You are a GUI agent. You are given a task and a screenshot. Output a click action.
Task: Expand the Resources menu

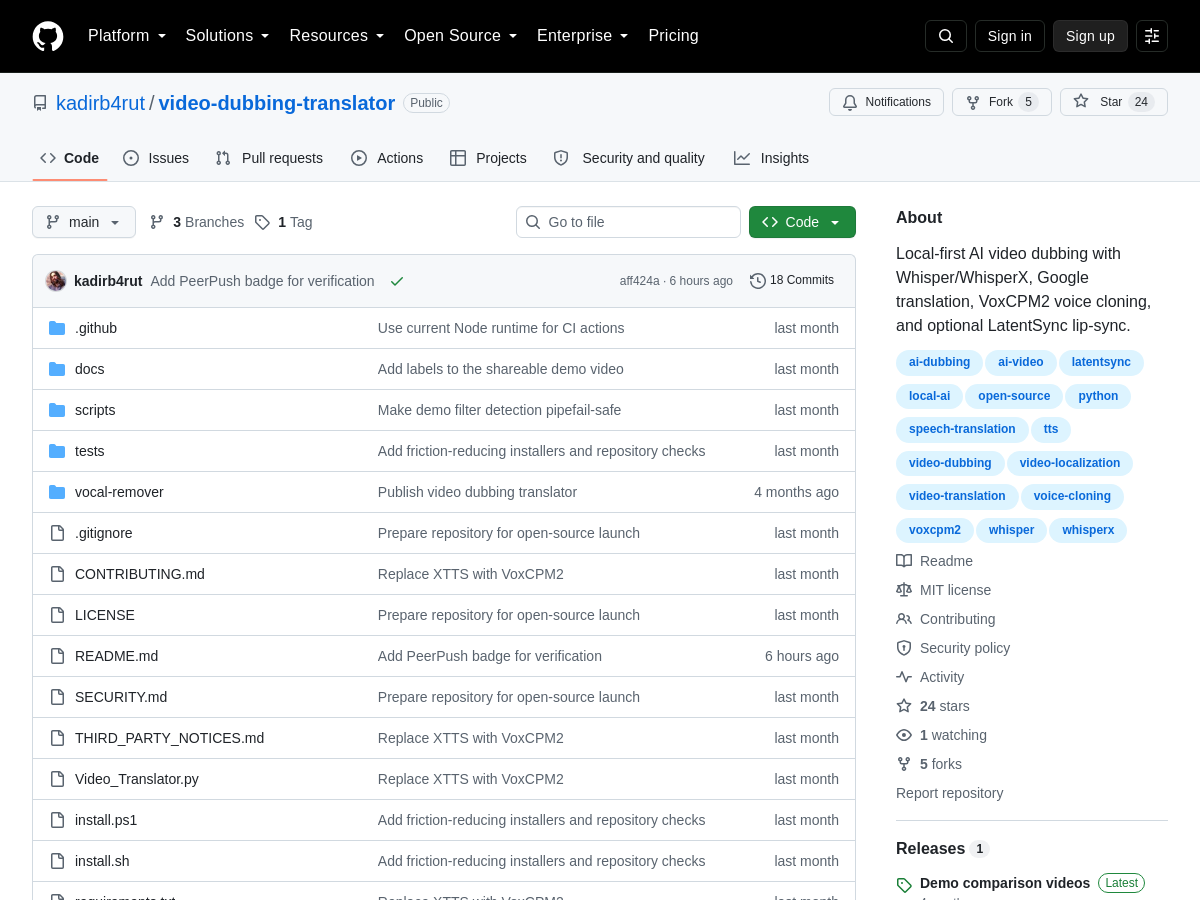[337, 36]
